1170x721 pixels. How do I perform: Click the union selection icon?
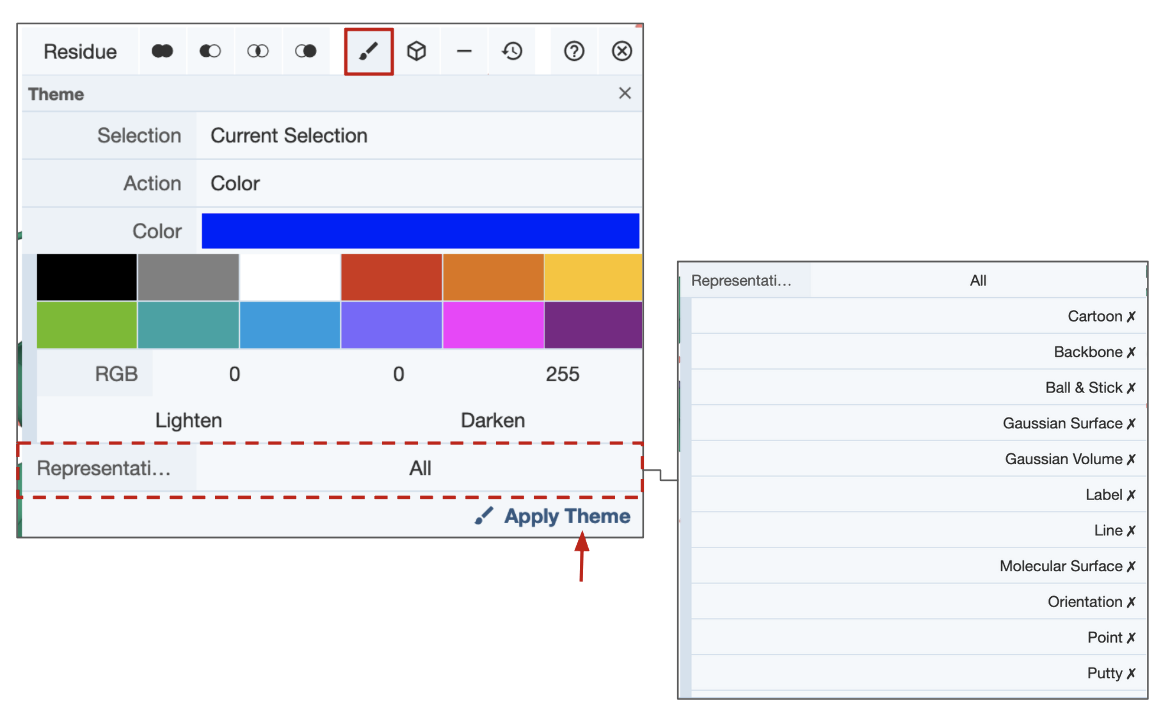162,51
